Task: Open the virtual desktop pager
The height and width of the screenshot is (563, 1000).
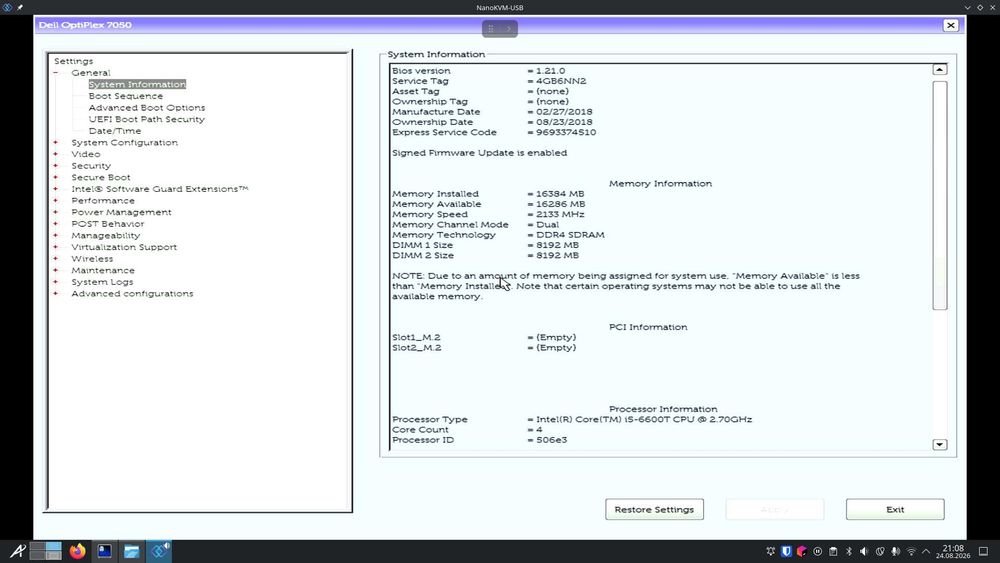Action: tap(45, 551)
